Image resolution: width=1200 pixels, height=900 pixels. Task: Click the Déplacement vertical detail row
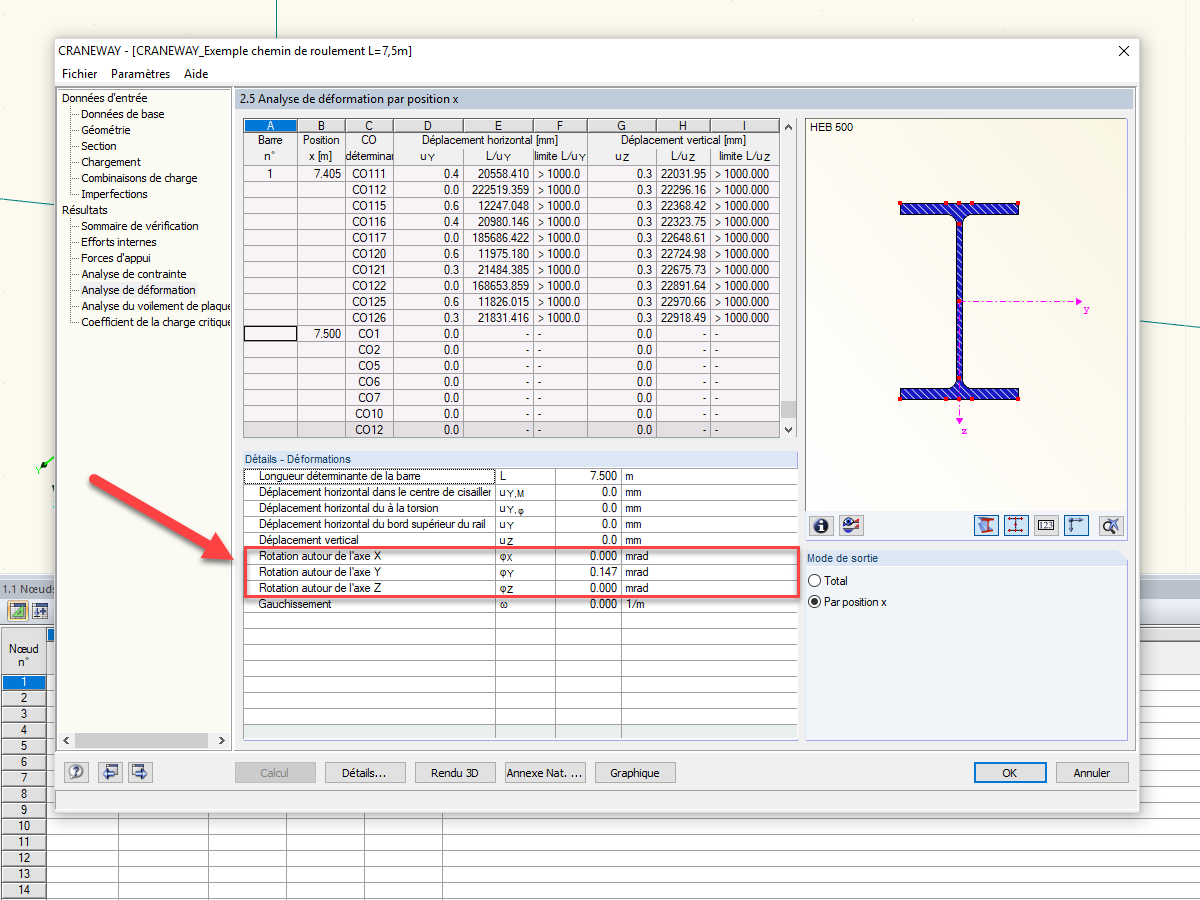[x=521, y=540]
